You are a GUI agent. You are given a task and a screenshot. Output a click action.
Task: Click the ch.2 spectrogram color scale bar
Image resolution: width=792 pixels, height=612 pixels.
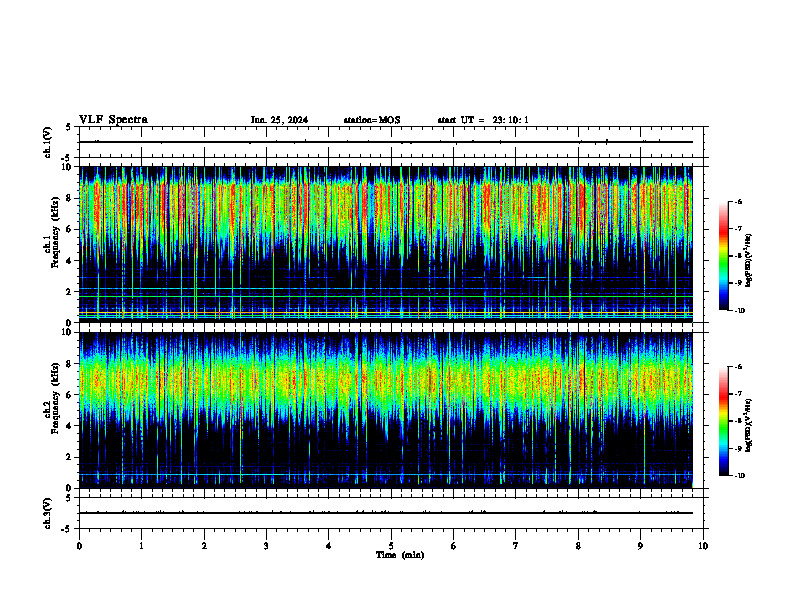tap(723, 421)
